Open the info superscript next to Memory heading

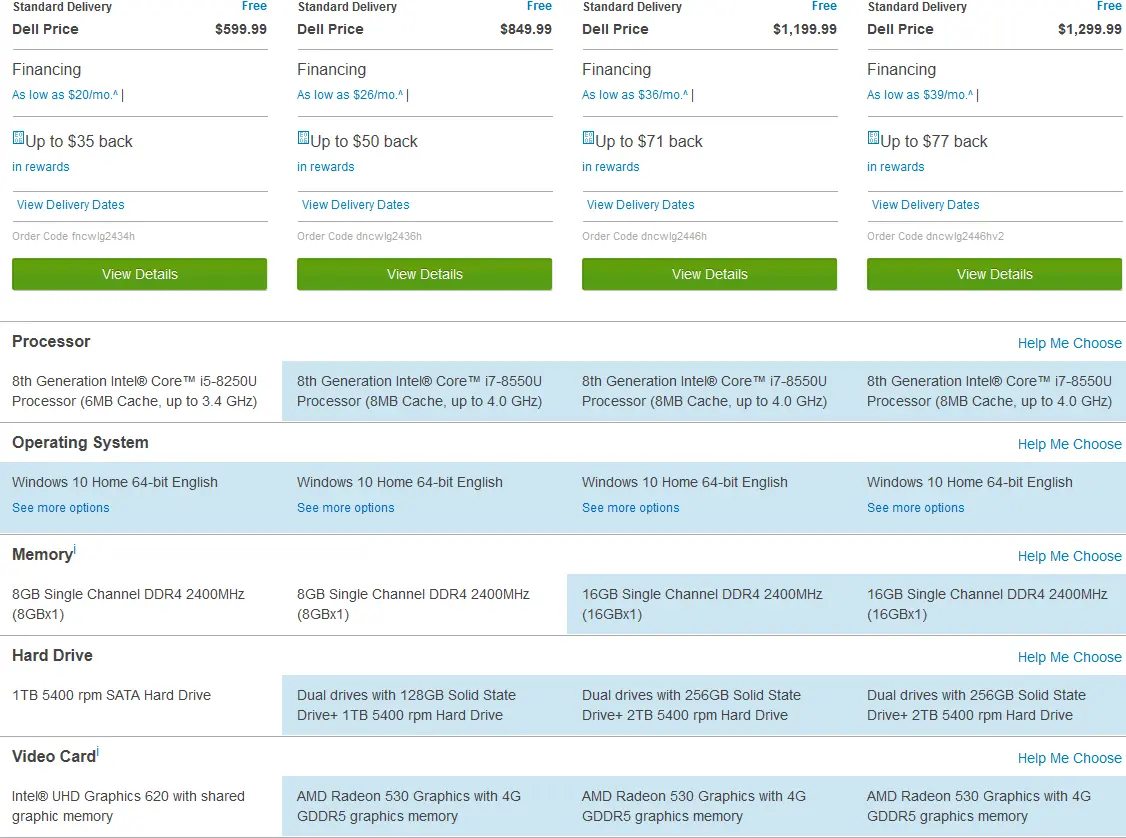click(75, 550)
